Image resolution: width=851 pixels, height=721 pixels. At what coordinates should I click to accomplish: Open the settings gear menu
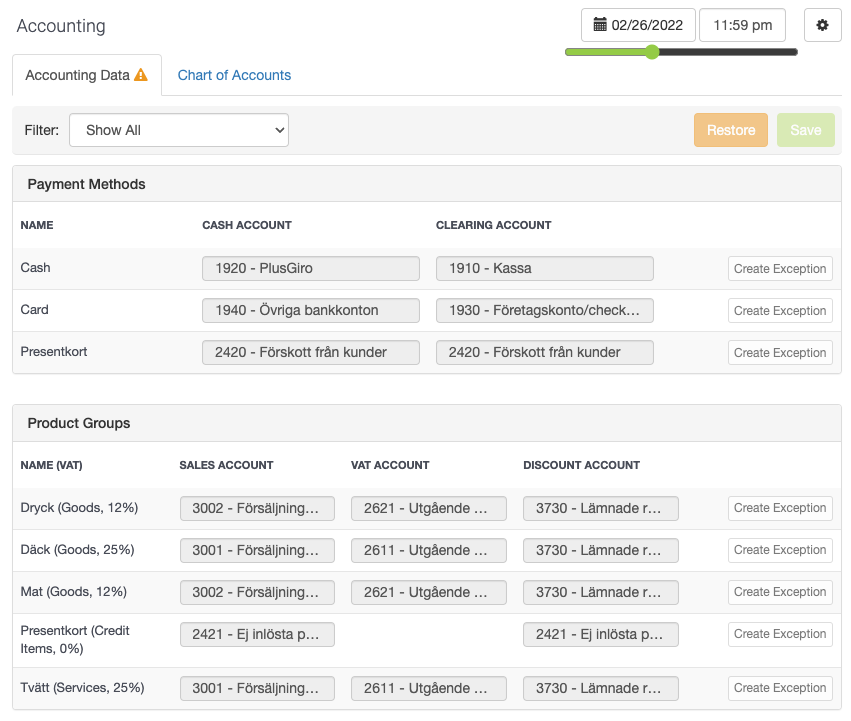[x=822, y=25]
